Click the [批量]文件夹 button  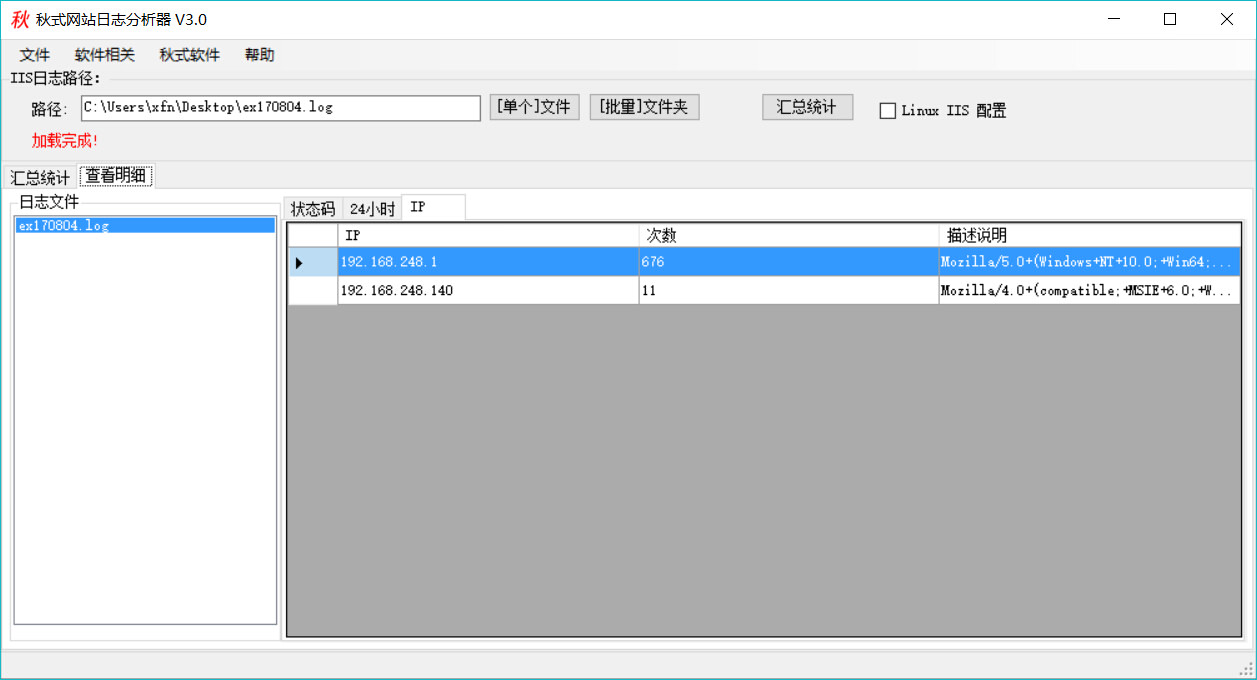pos(645,107)
